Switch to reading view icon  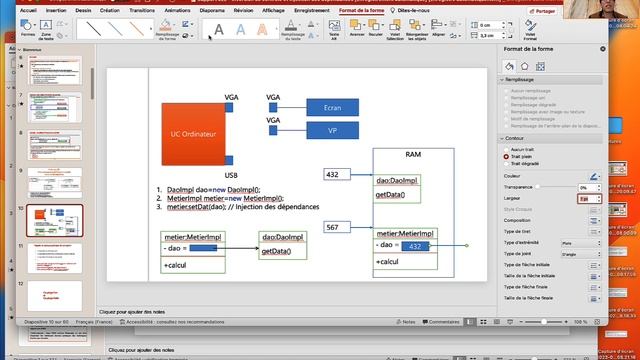click(x=497, y=322)
